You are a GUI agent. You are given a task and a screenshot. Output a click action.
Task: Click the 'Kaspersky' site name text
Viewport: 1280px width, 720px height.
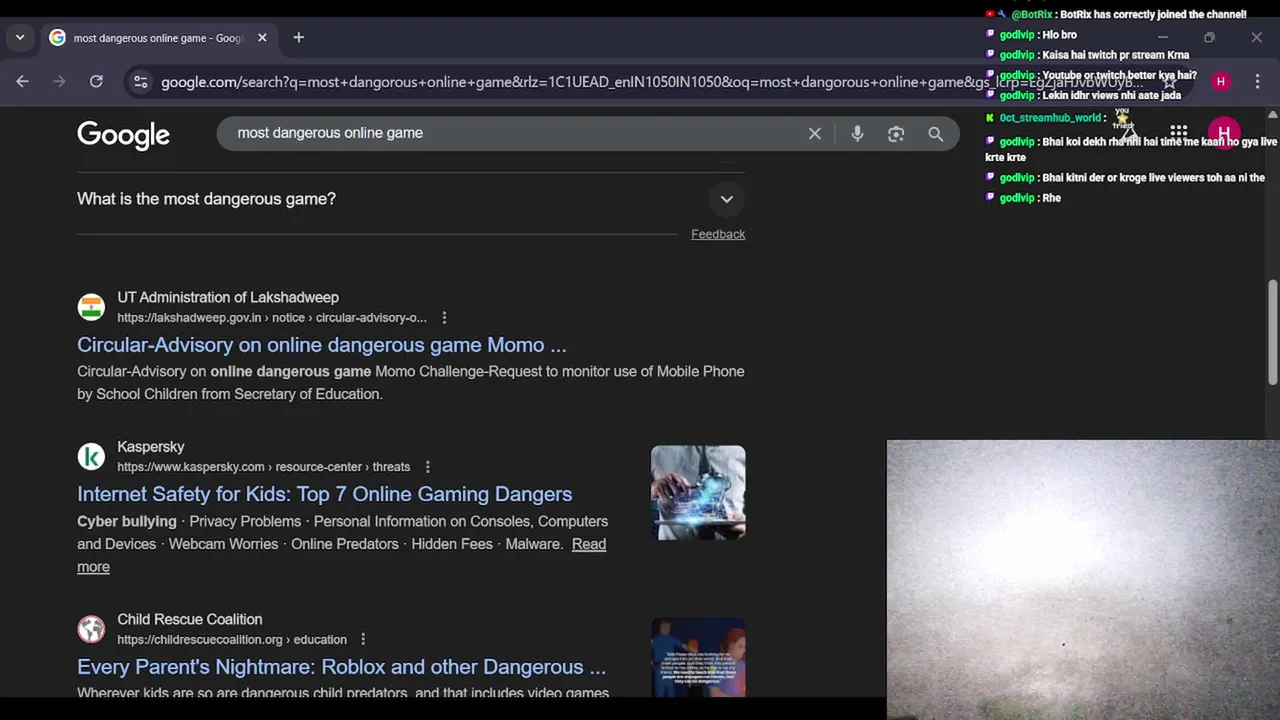[x=151, y=447]
